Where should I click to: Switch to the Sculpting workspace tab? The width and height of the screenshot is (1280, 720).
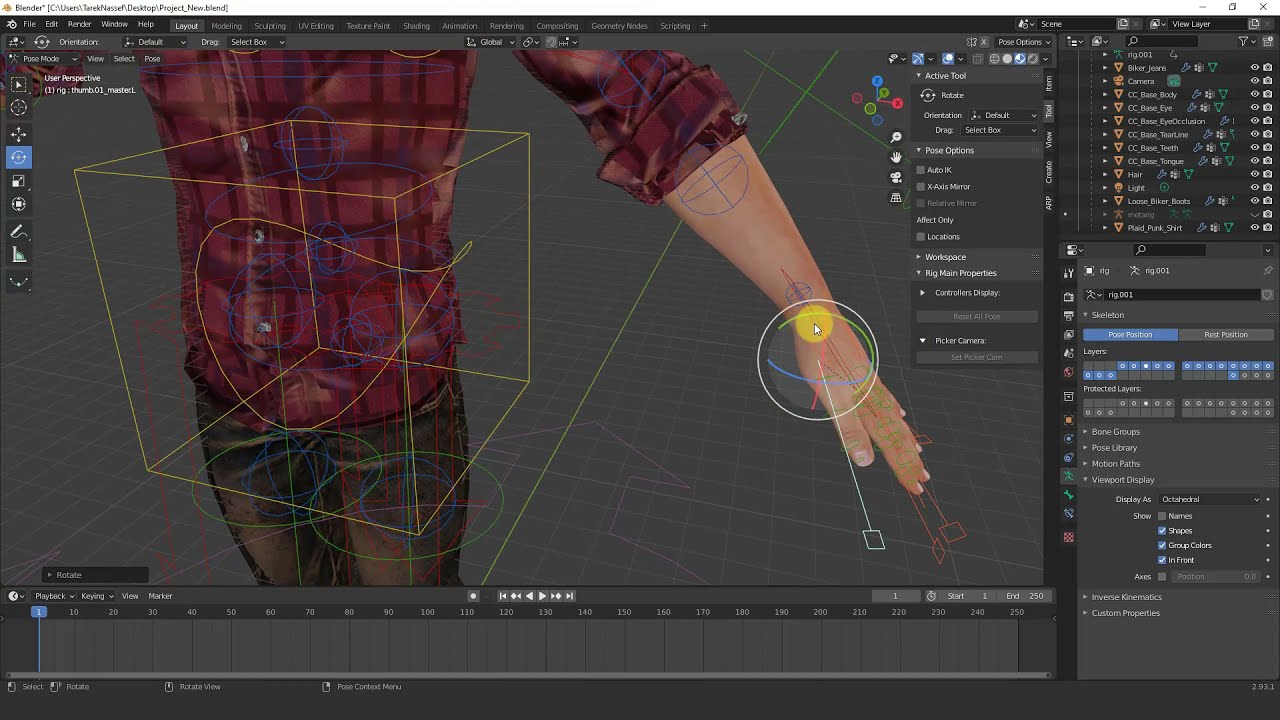[269, 25]
